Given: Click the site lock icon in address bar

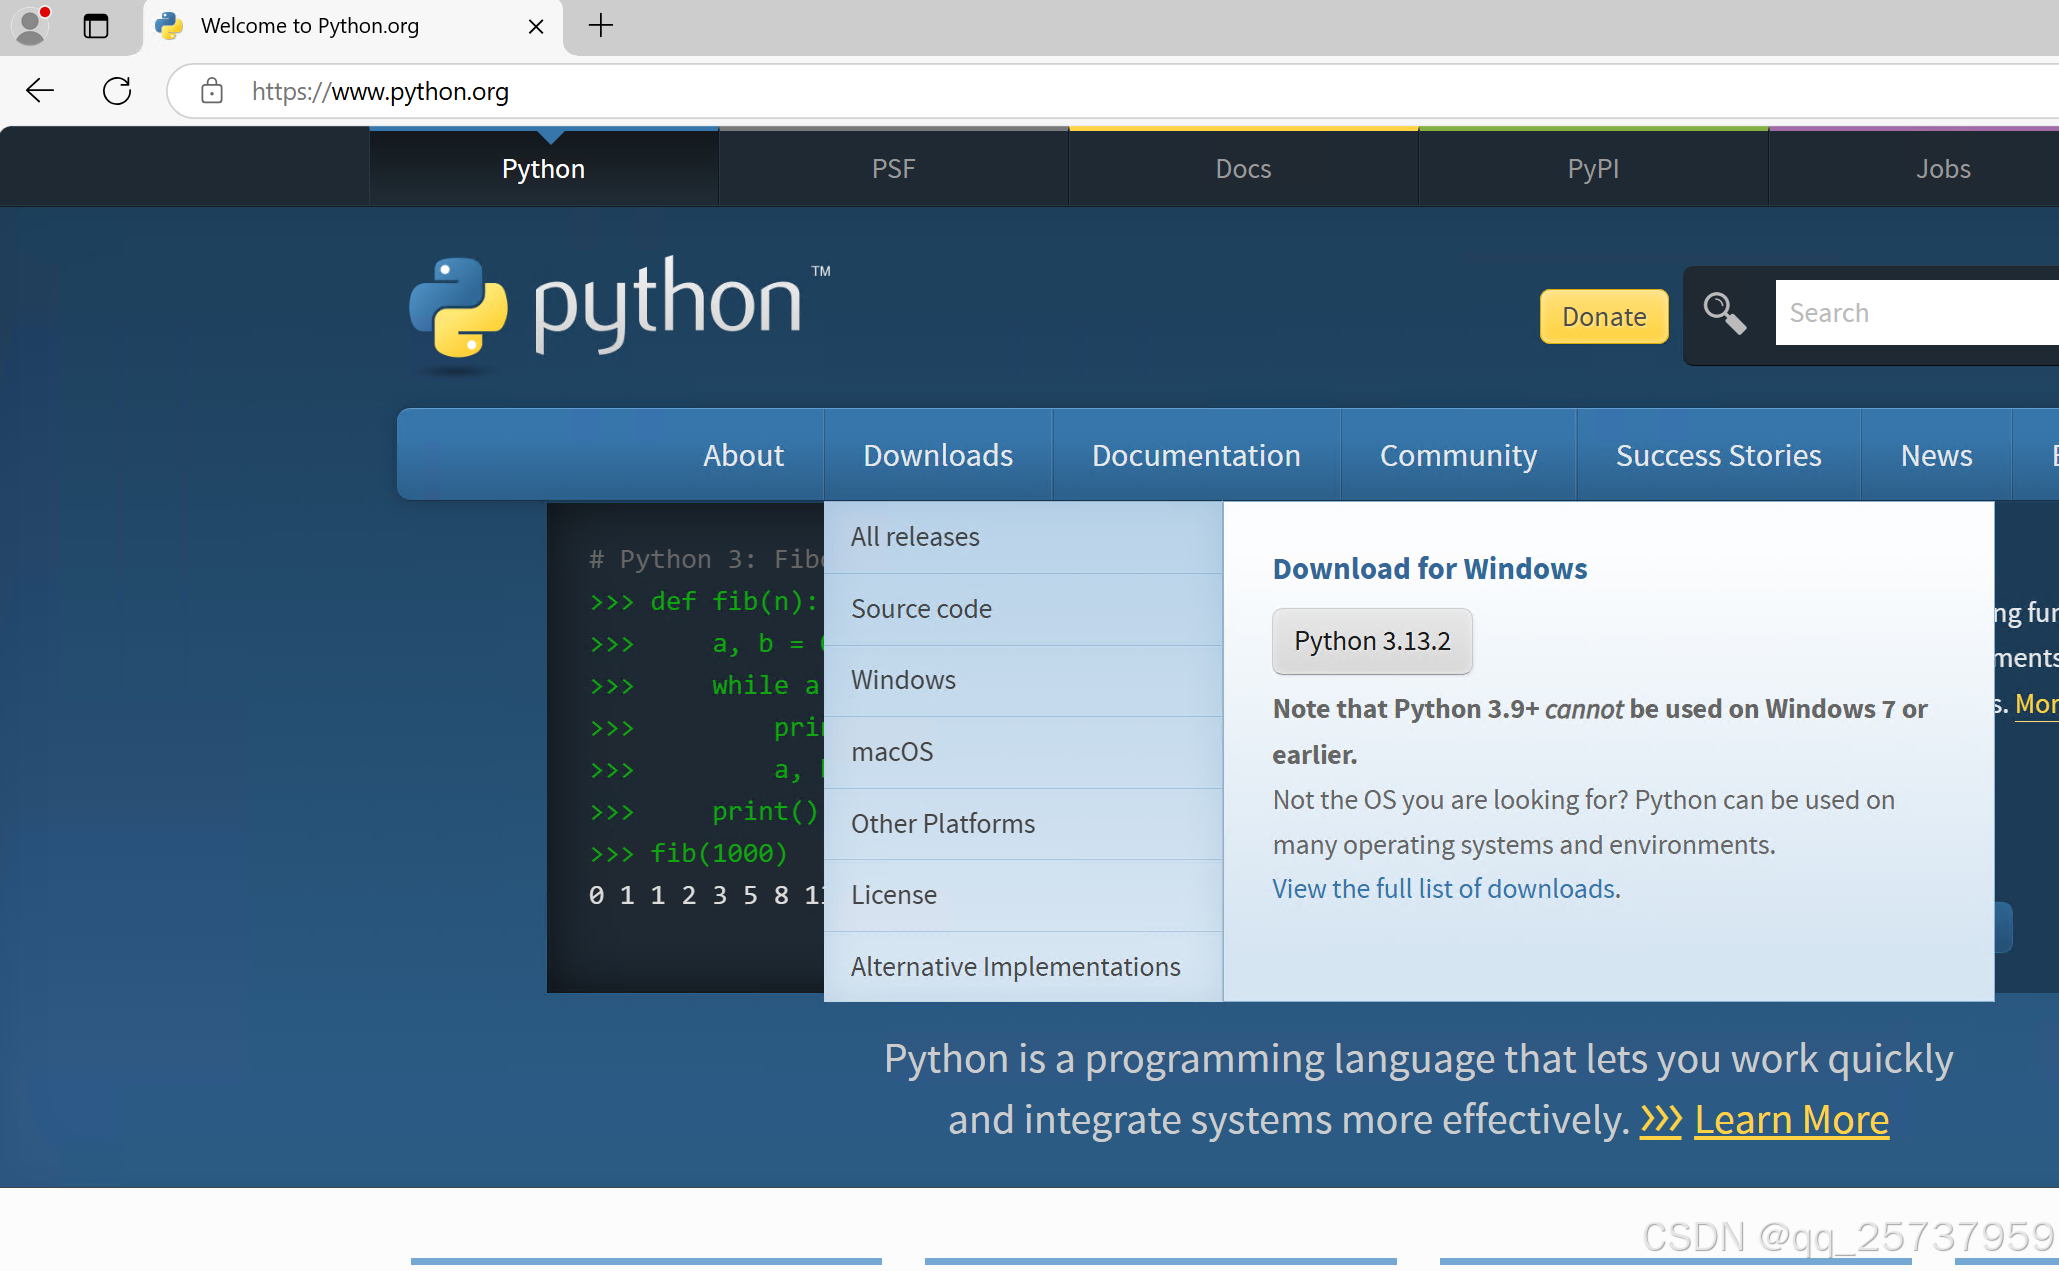Looking at the screenshot, I should coord(211,91).
